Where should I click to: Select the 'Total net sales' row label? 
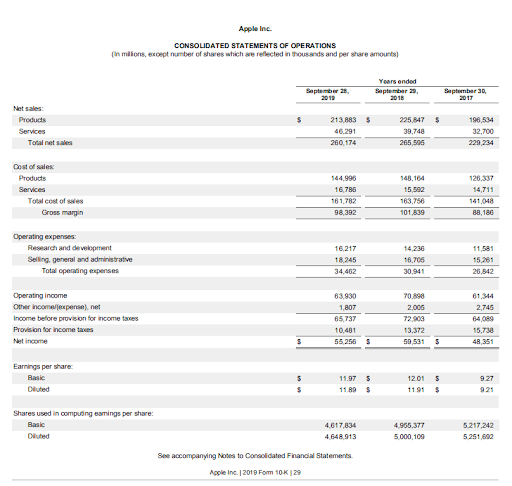(50, 143)
